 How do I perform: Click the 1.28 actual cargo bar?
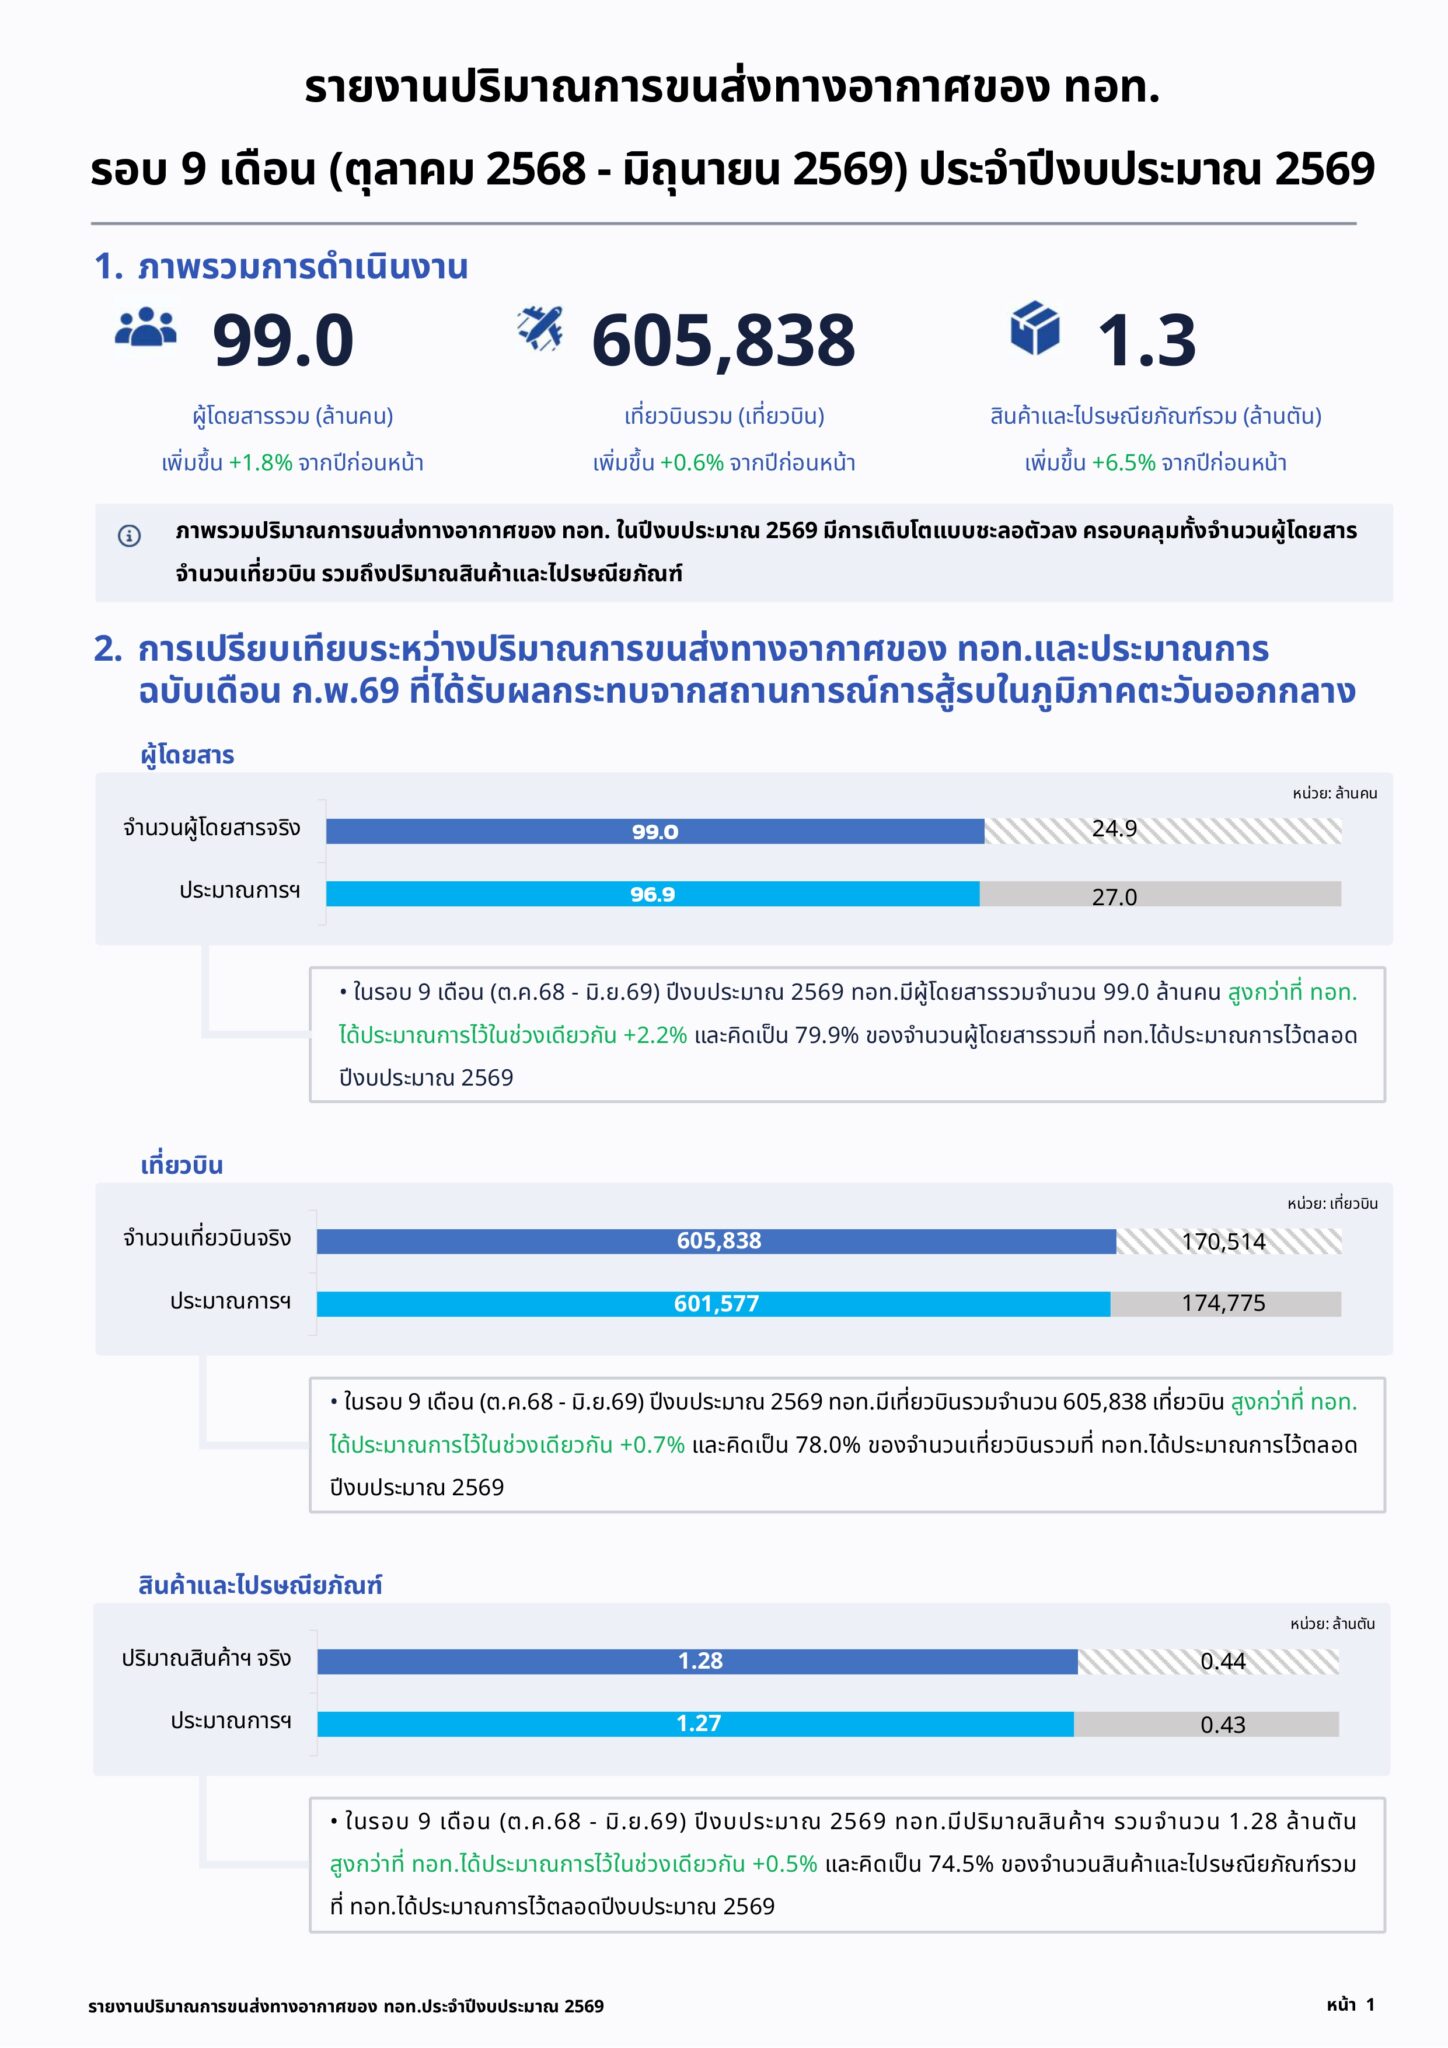[x=697, y=1661]
